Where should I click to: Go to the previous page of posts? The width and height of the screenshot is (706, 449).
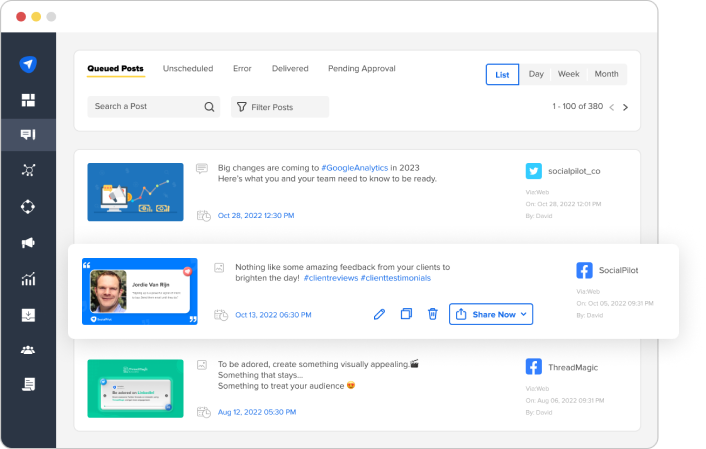pyautogui.click(x=611, y=107)
